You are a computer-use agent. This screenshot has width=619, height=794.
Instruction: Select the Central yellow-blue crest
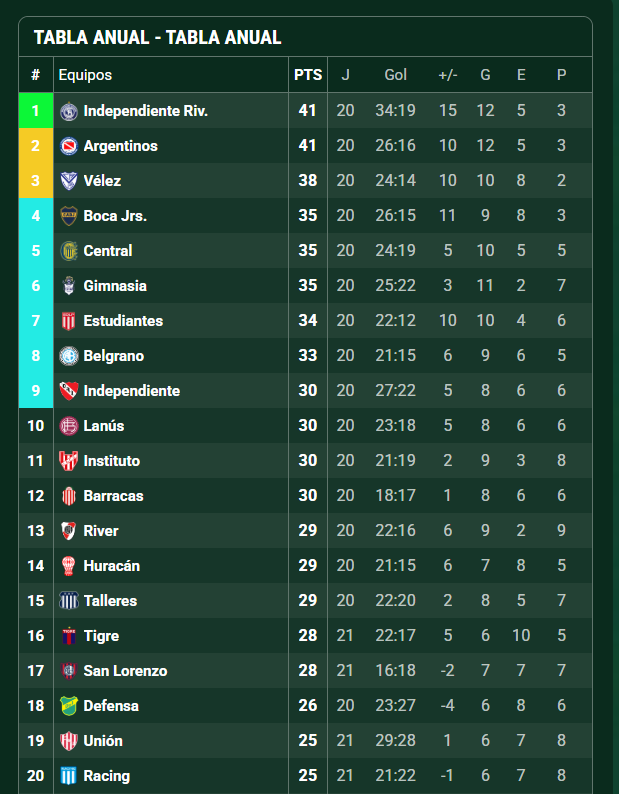[x=68, y=251]
